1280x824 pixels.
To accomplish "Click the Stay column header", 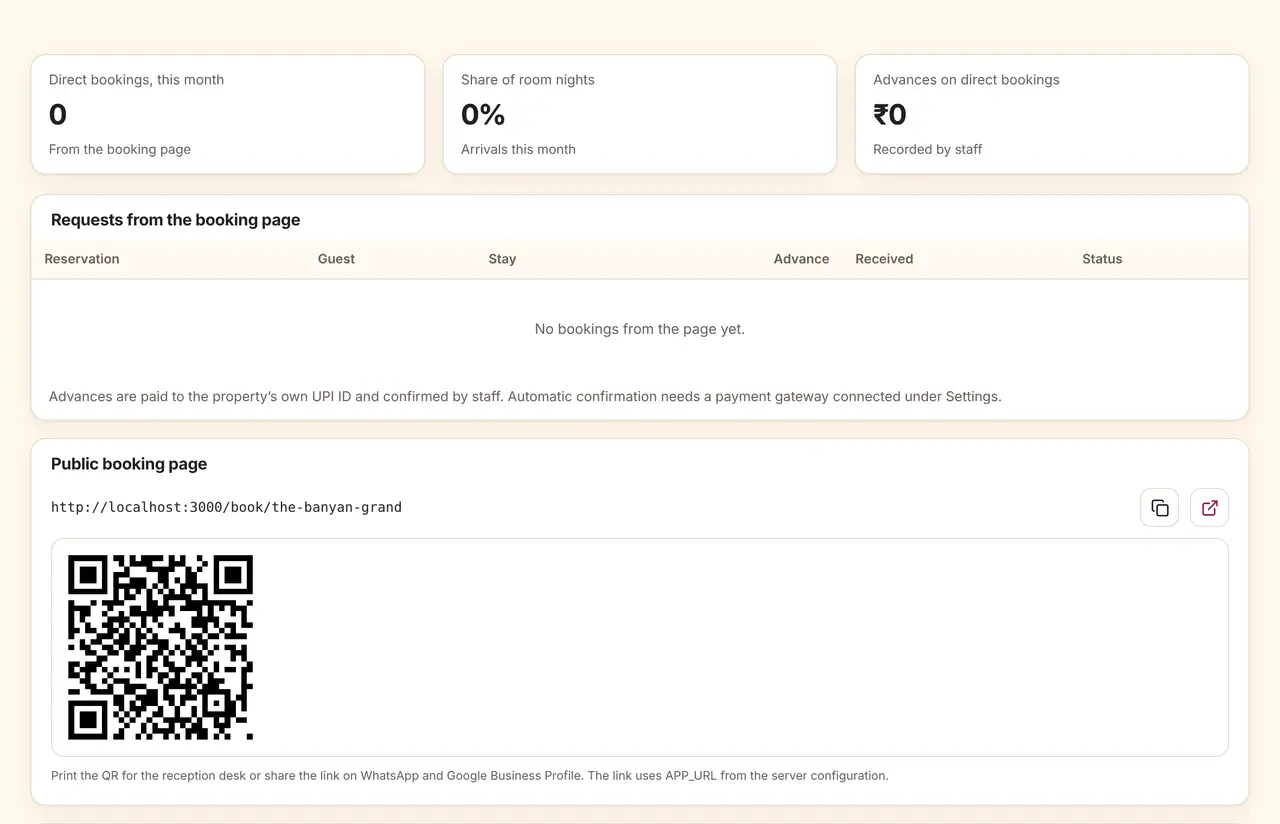I will click(502, 259).
